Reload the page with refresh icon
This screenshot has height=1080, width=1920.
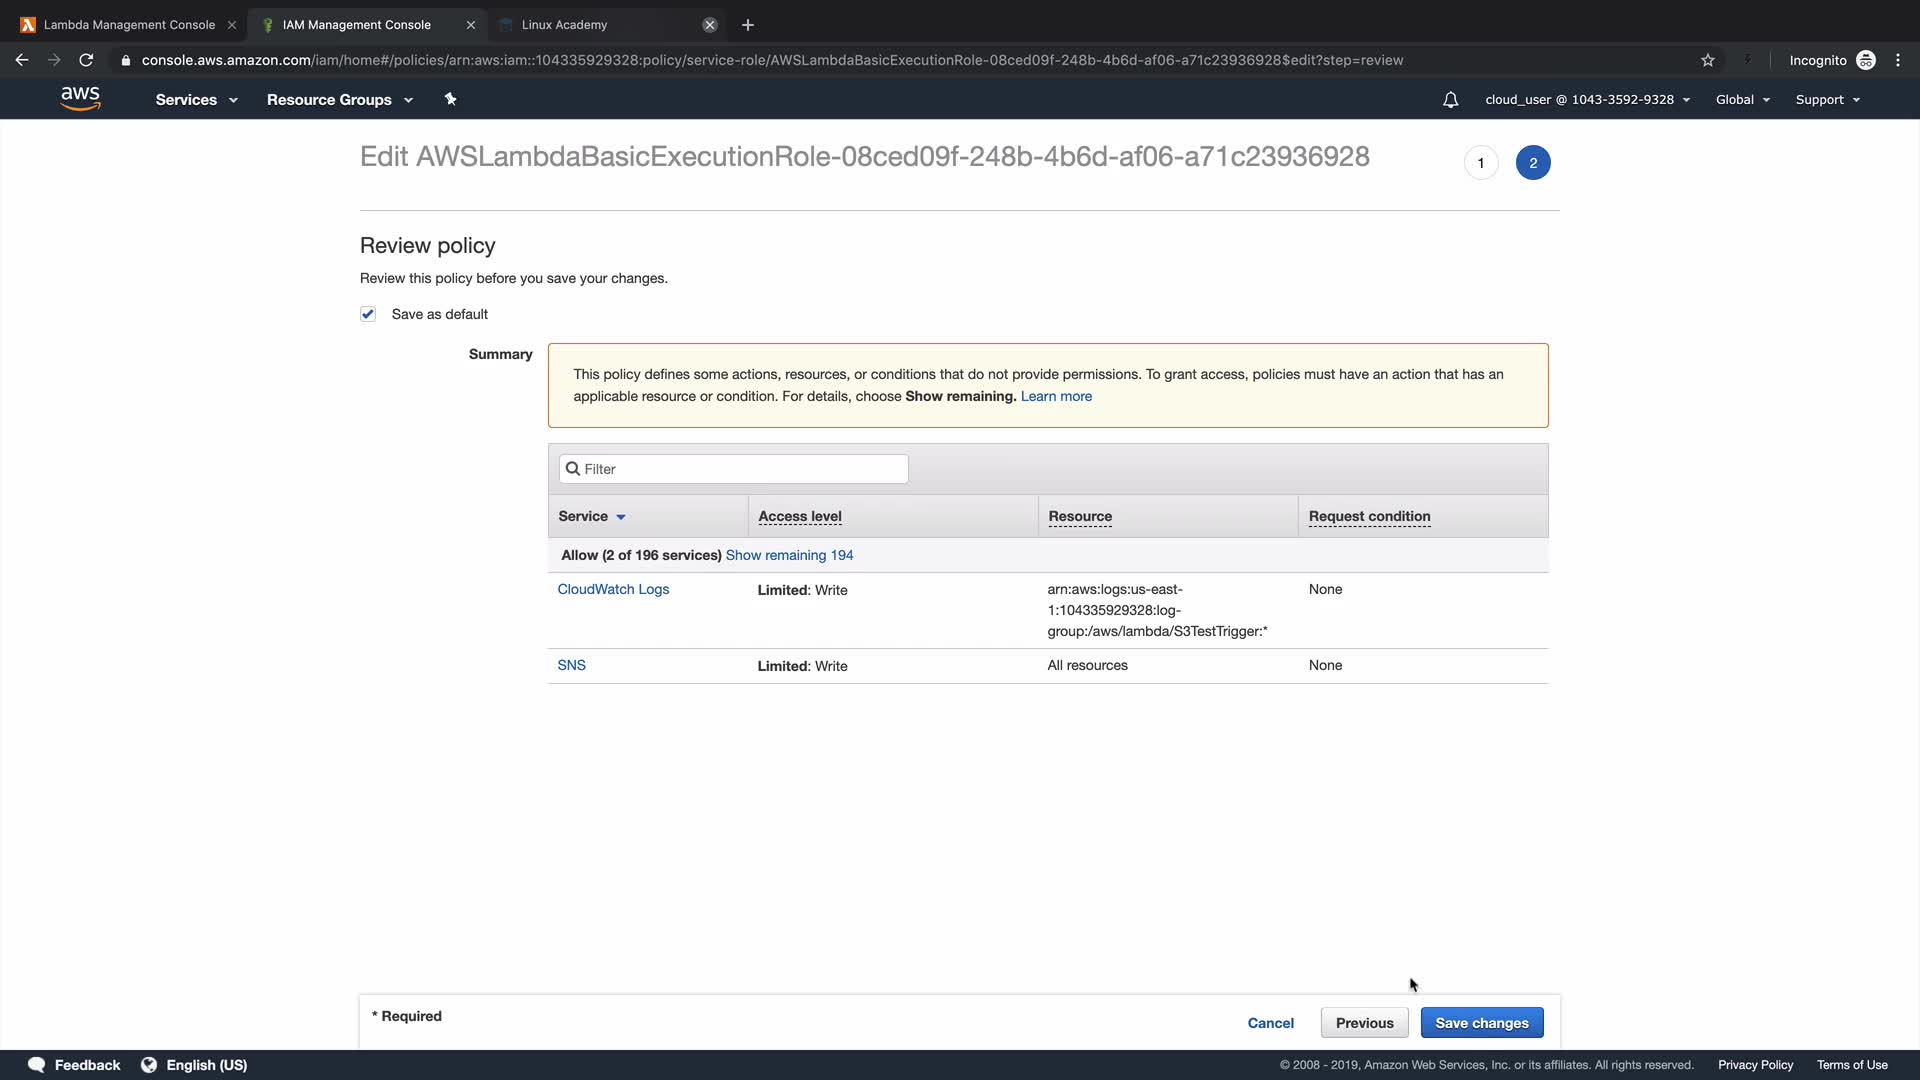[x=86, y=60]
